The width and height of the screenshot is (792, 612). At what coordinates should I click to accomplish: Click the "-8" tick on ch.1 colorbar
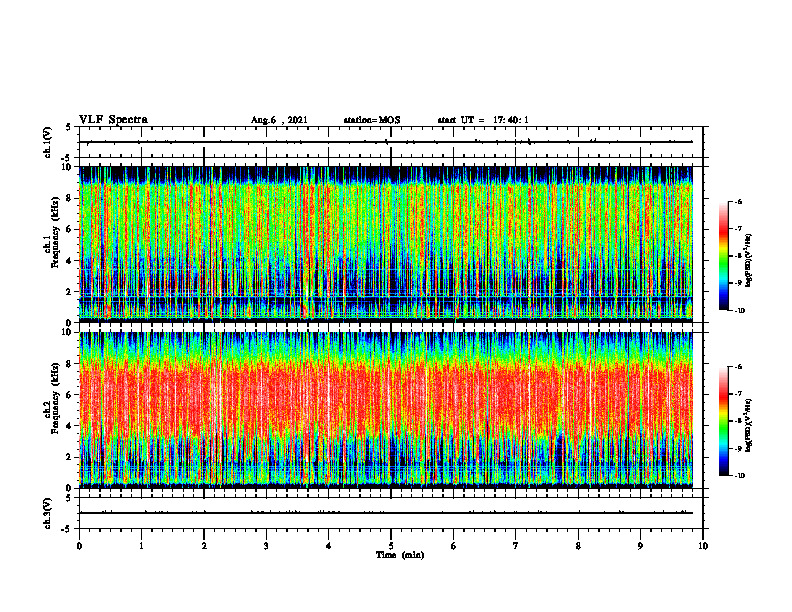[738, 256]
